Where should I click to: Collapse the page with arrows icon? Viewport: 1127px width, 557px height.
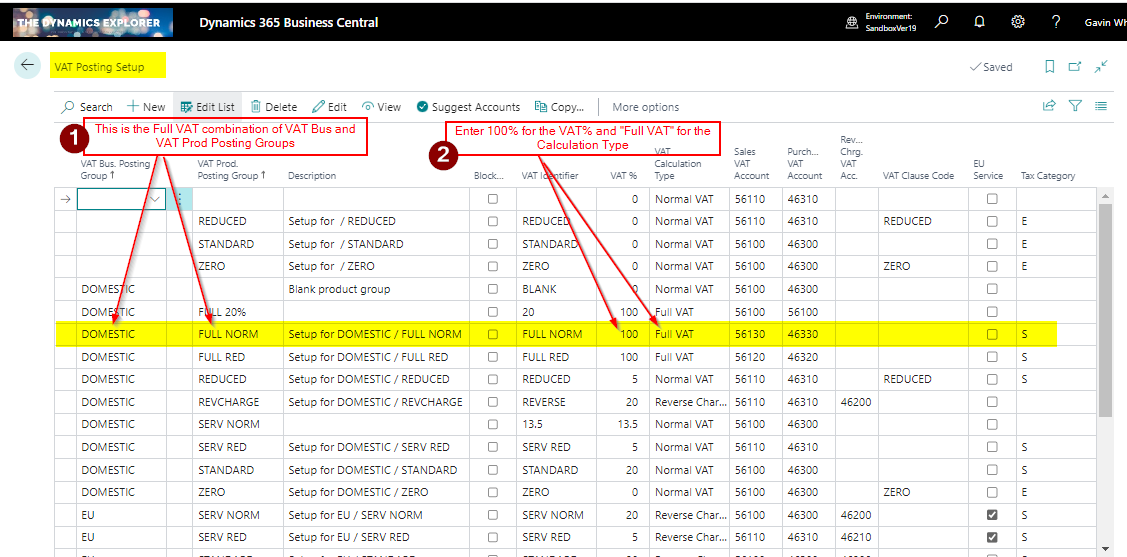coord(1101,67)
